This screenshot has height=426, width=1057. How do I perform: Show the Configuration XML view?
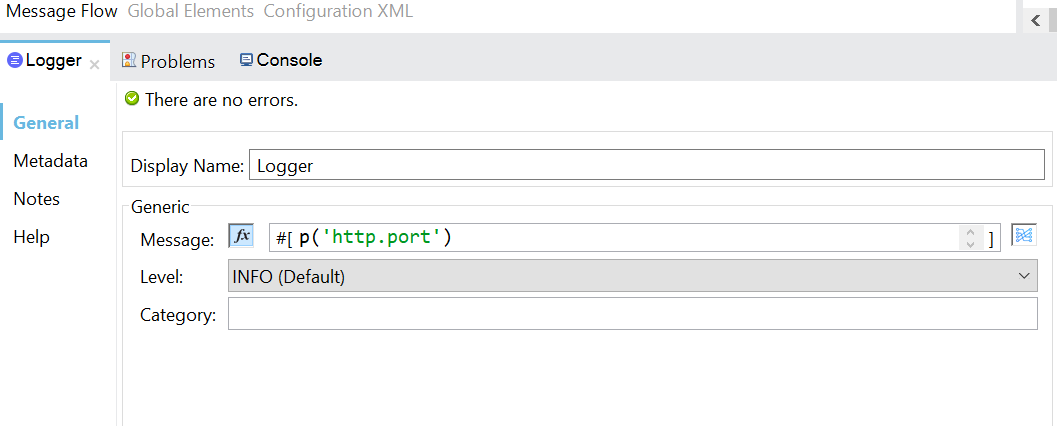coord(338,12)
